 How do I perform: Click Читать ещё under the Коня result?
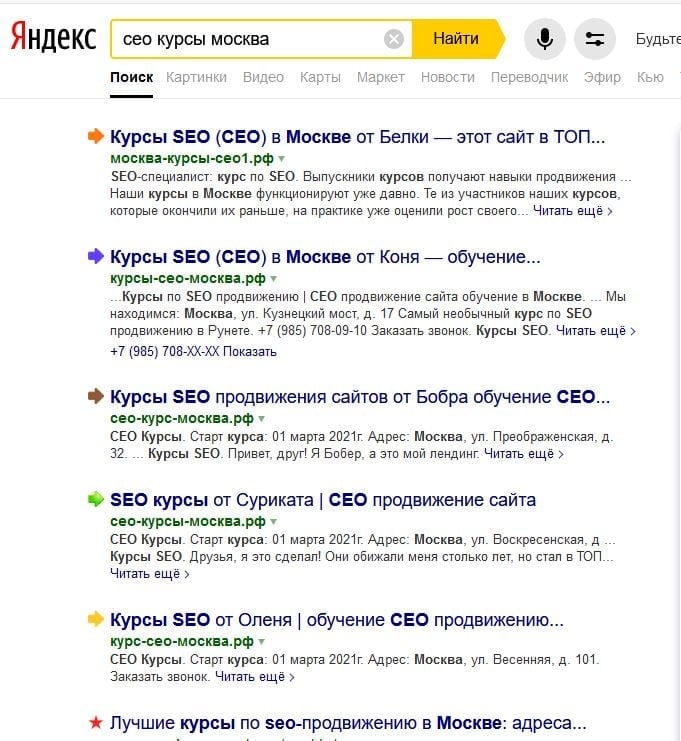click(595, 331)
